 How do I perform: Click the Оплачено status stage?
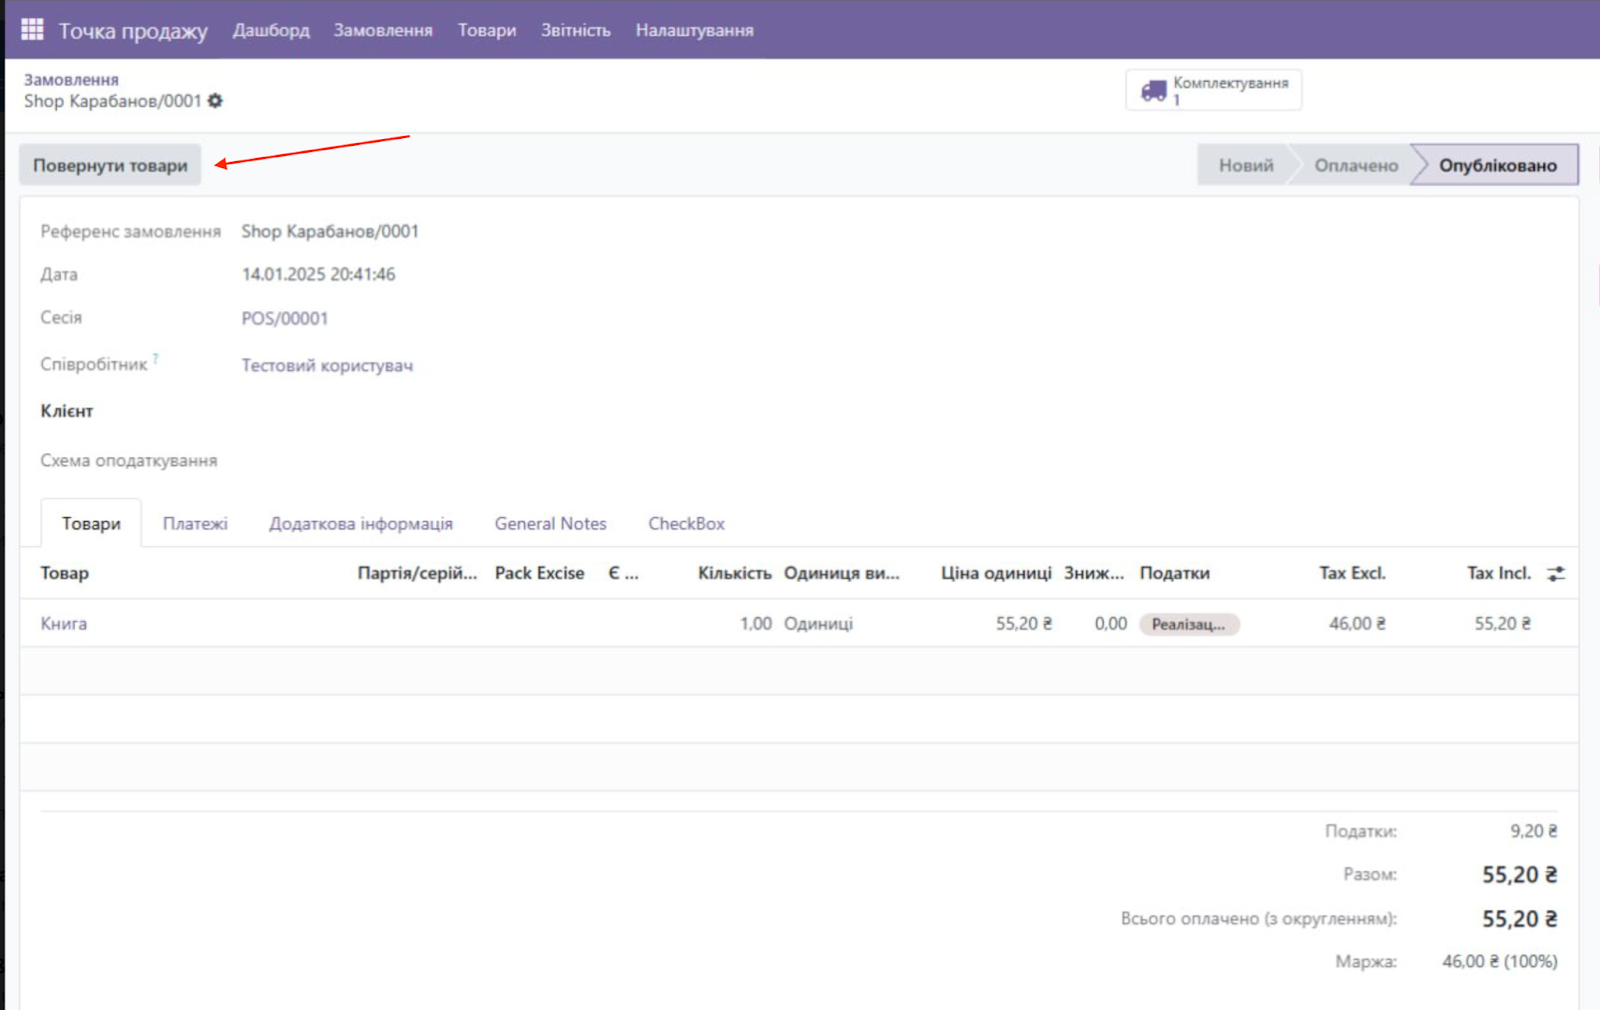click(1355, 165)
